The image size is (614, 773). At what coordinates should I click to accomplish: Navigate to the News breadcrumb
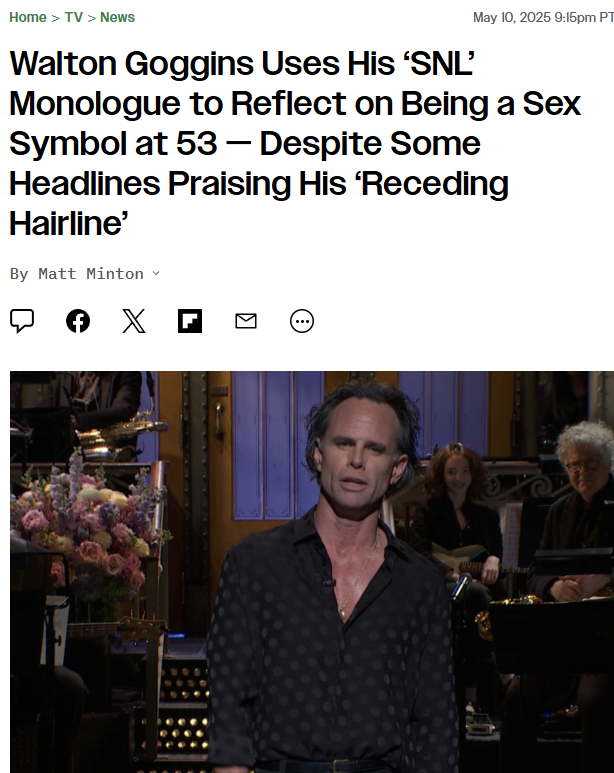(117, 17)
